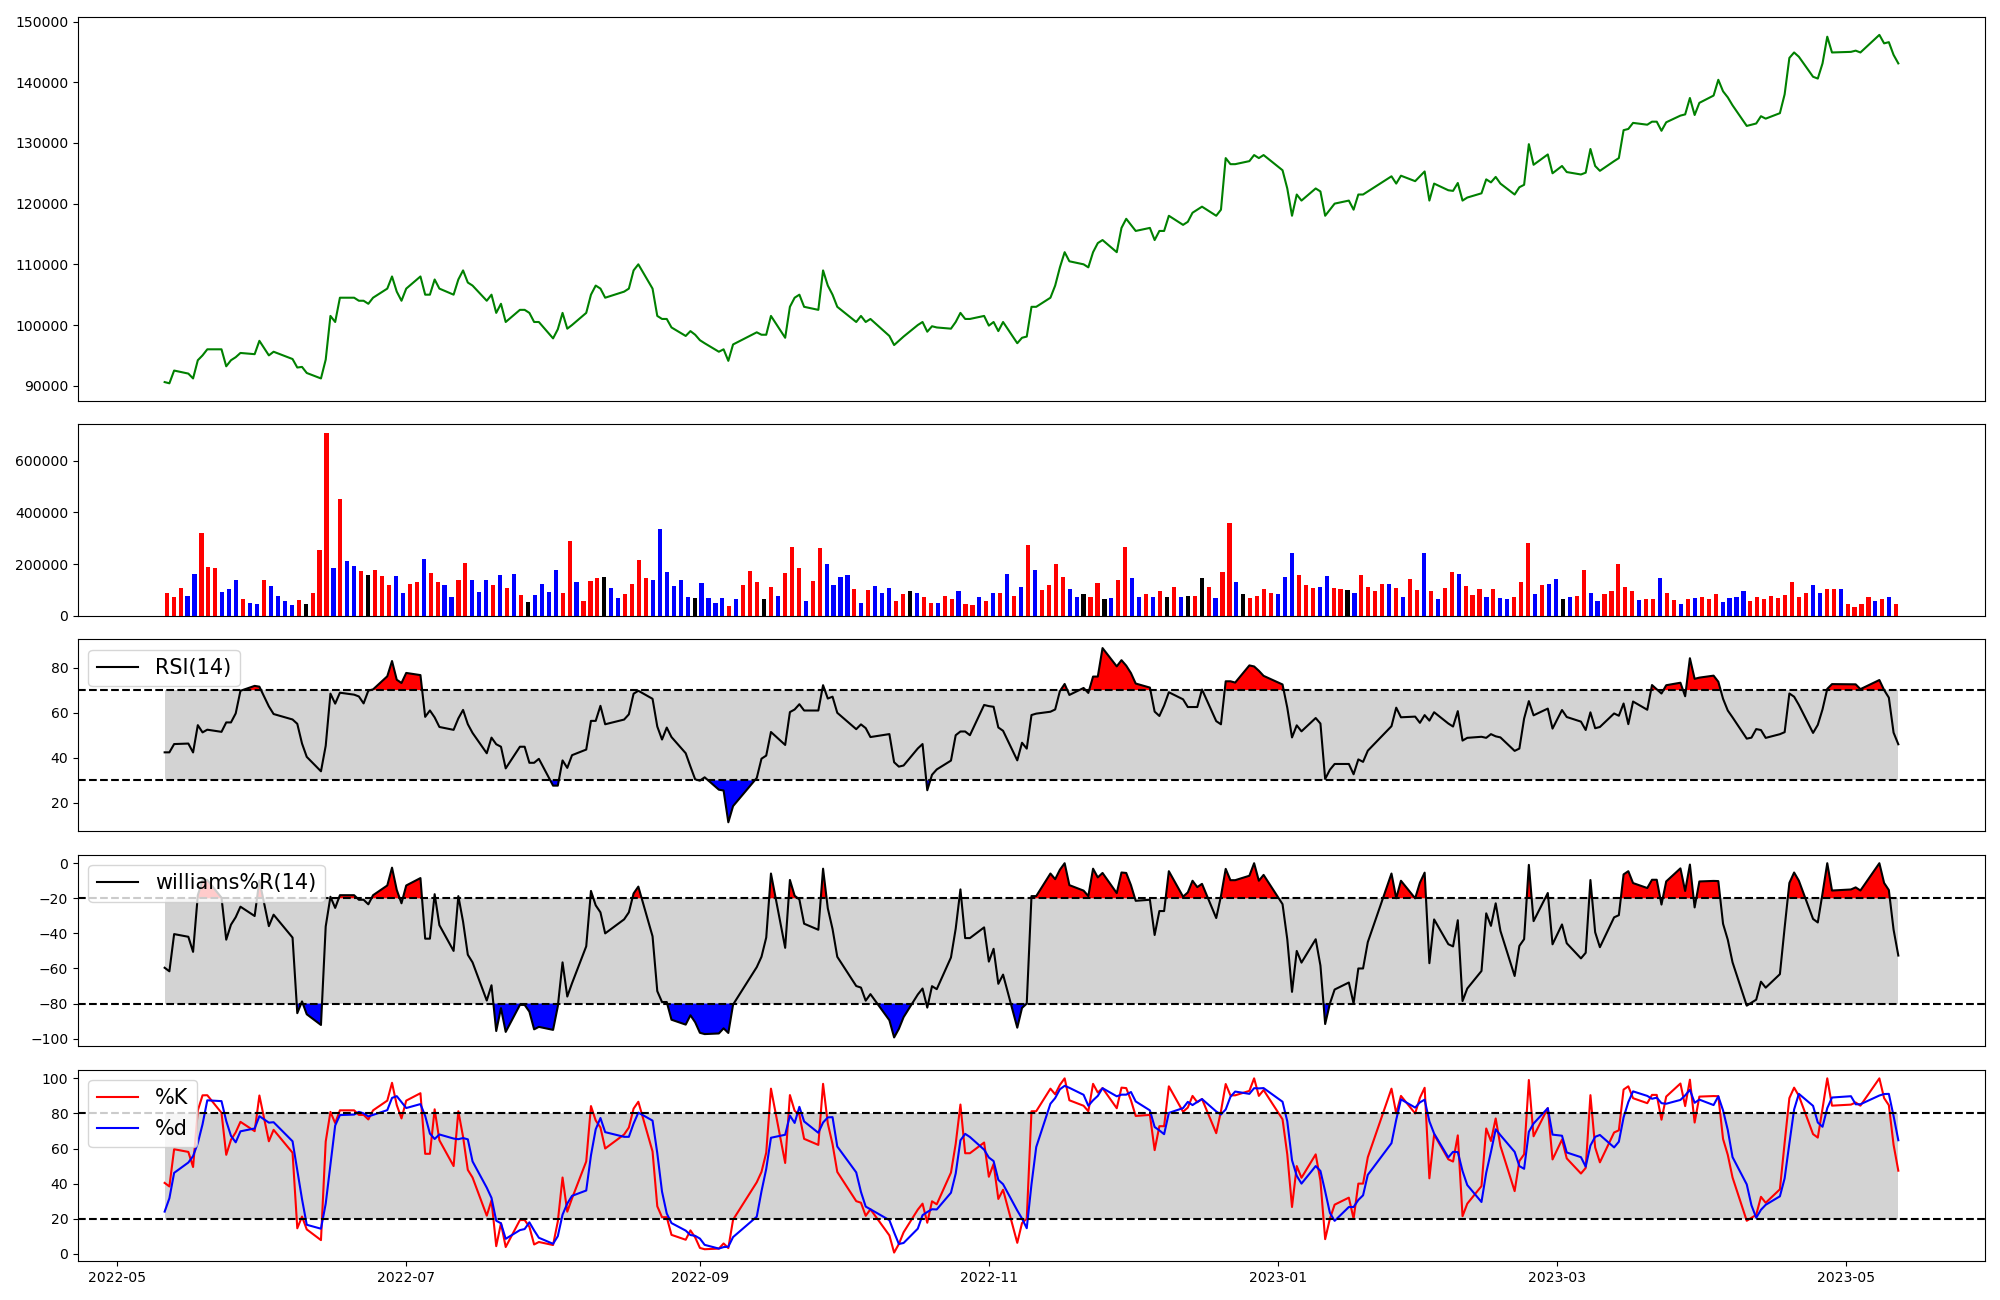Click the 2023-01 date tick label
The width and height of the screenshot is (2000, 1300).
[1278, 1277]
